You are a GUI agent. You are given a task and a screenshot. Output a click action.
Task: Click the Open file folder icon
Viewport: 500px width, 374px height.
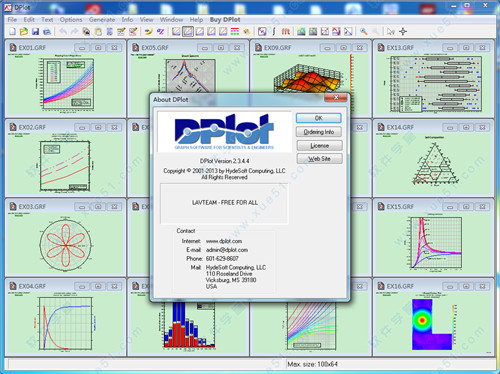pos(24,31)
